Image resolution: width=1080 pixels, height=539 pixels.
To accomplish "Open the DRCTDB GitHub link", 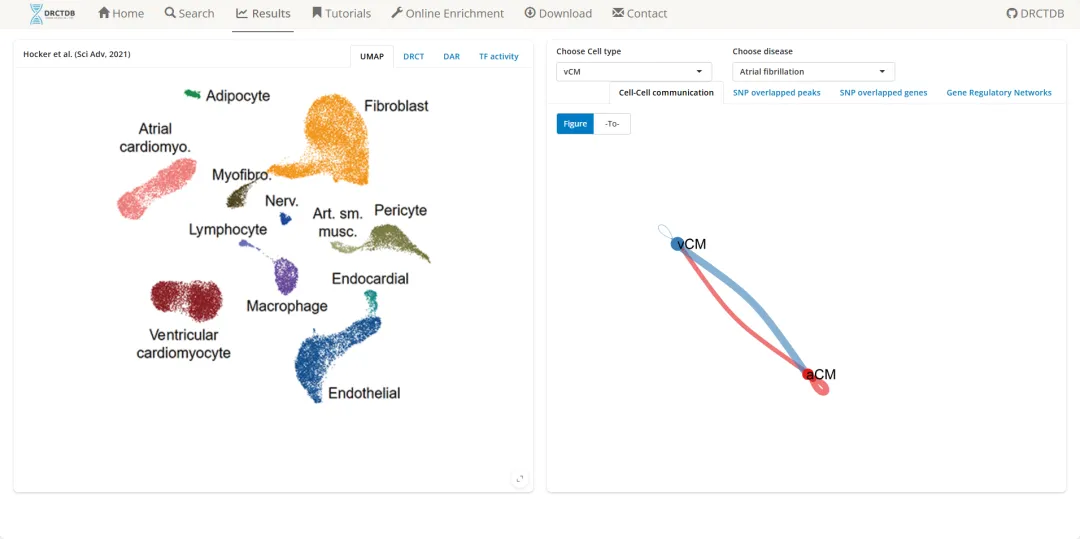I will [1037, 14].
